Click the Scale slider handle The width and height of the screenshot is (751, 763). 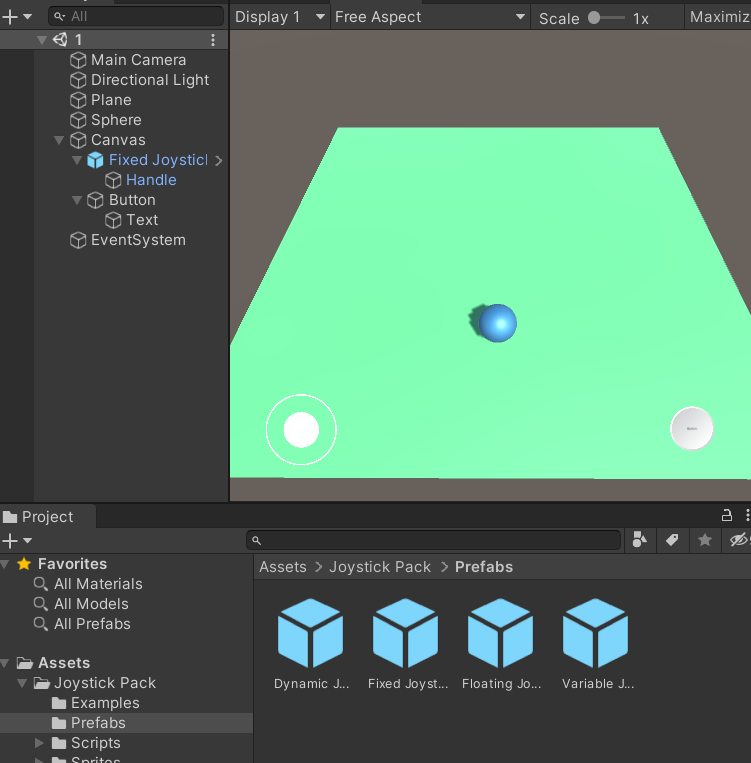[594, 18]
